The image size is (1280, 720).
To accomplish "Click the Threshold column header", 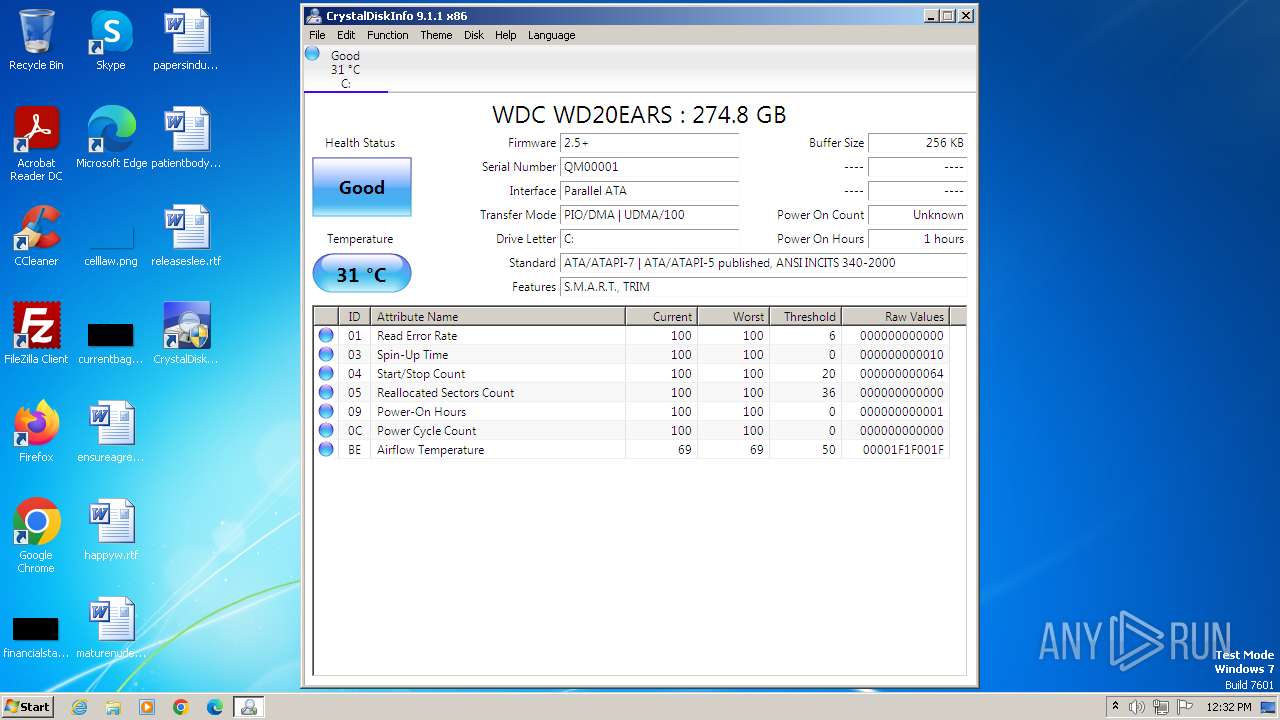I will tap(805, 317).
